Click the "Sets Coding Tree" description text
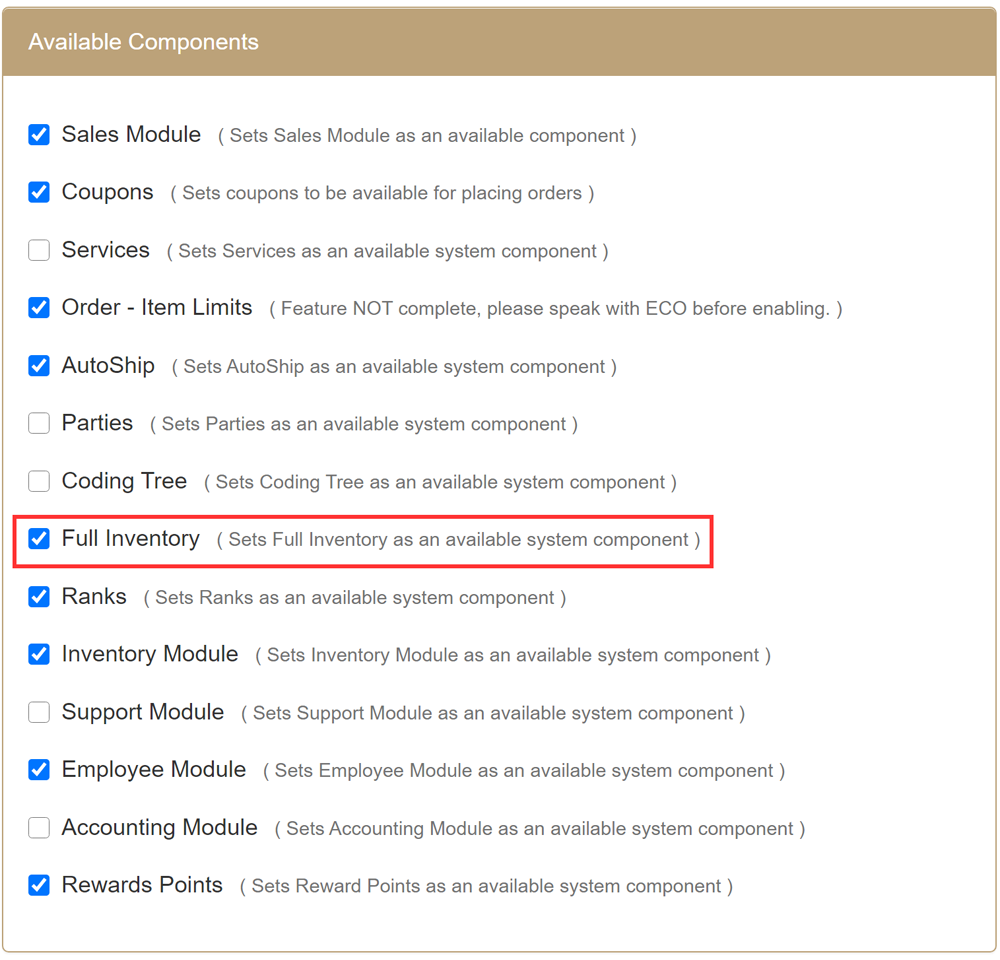 pyautogui.click(x=440, y=483)
